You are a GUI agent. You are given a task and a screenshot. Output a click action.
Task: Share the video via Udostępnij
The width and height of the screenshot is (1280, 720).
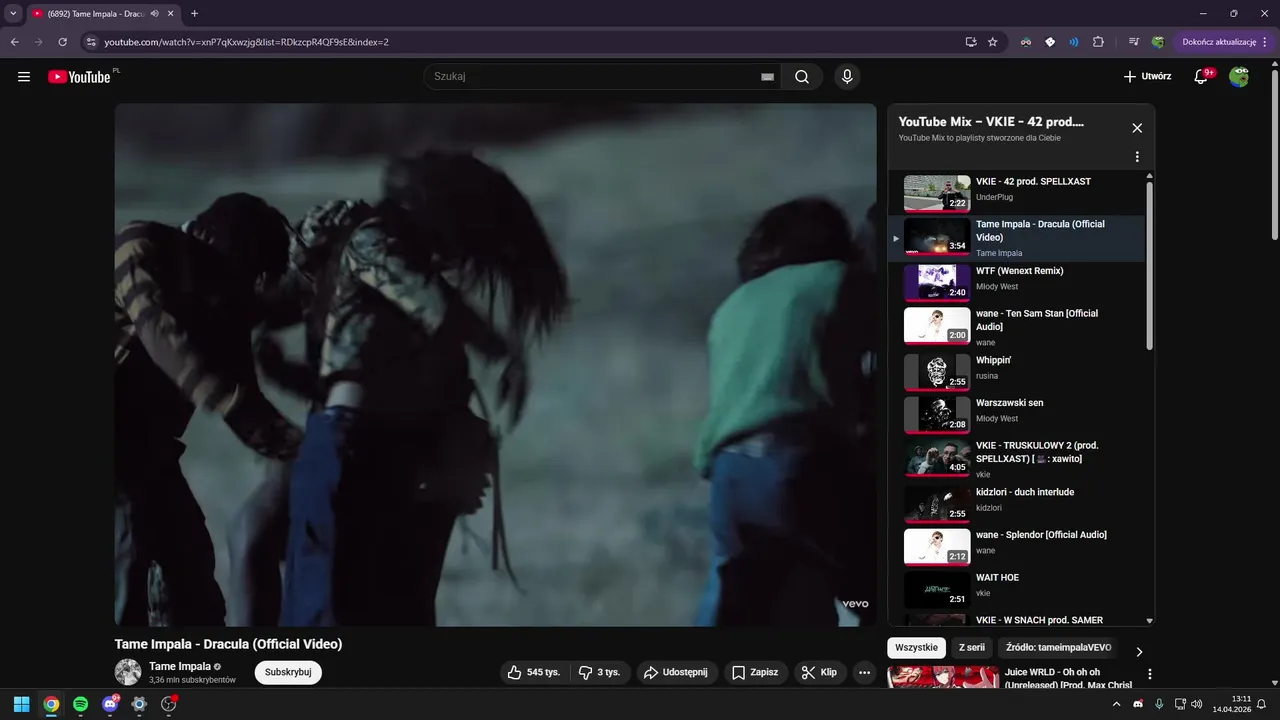(675, 673)
